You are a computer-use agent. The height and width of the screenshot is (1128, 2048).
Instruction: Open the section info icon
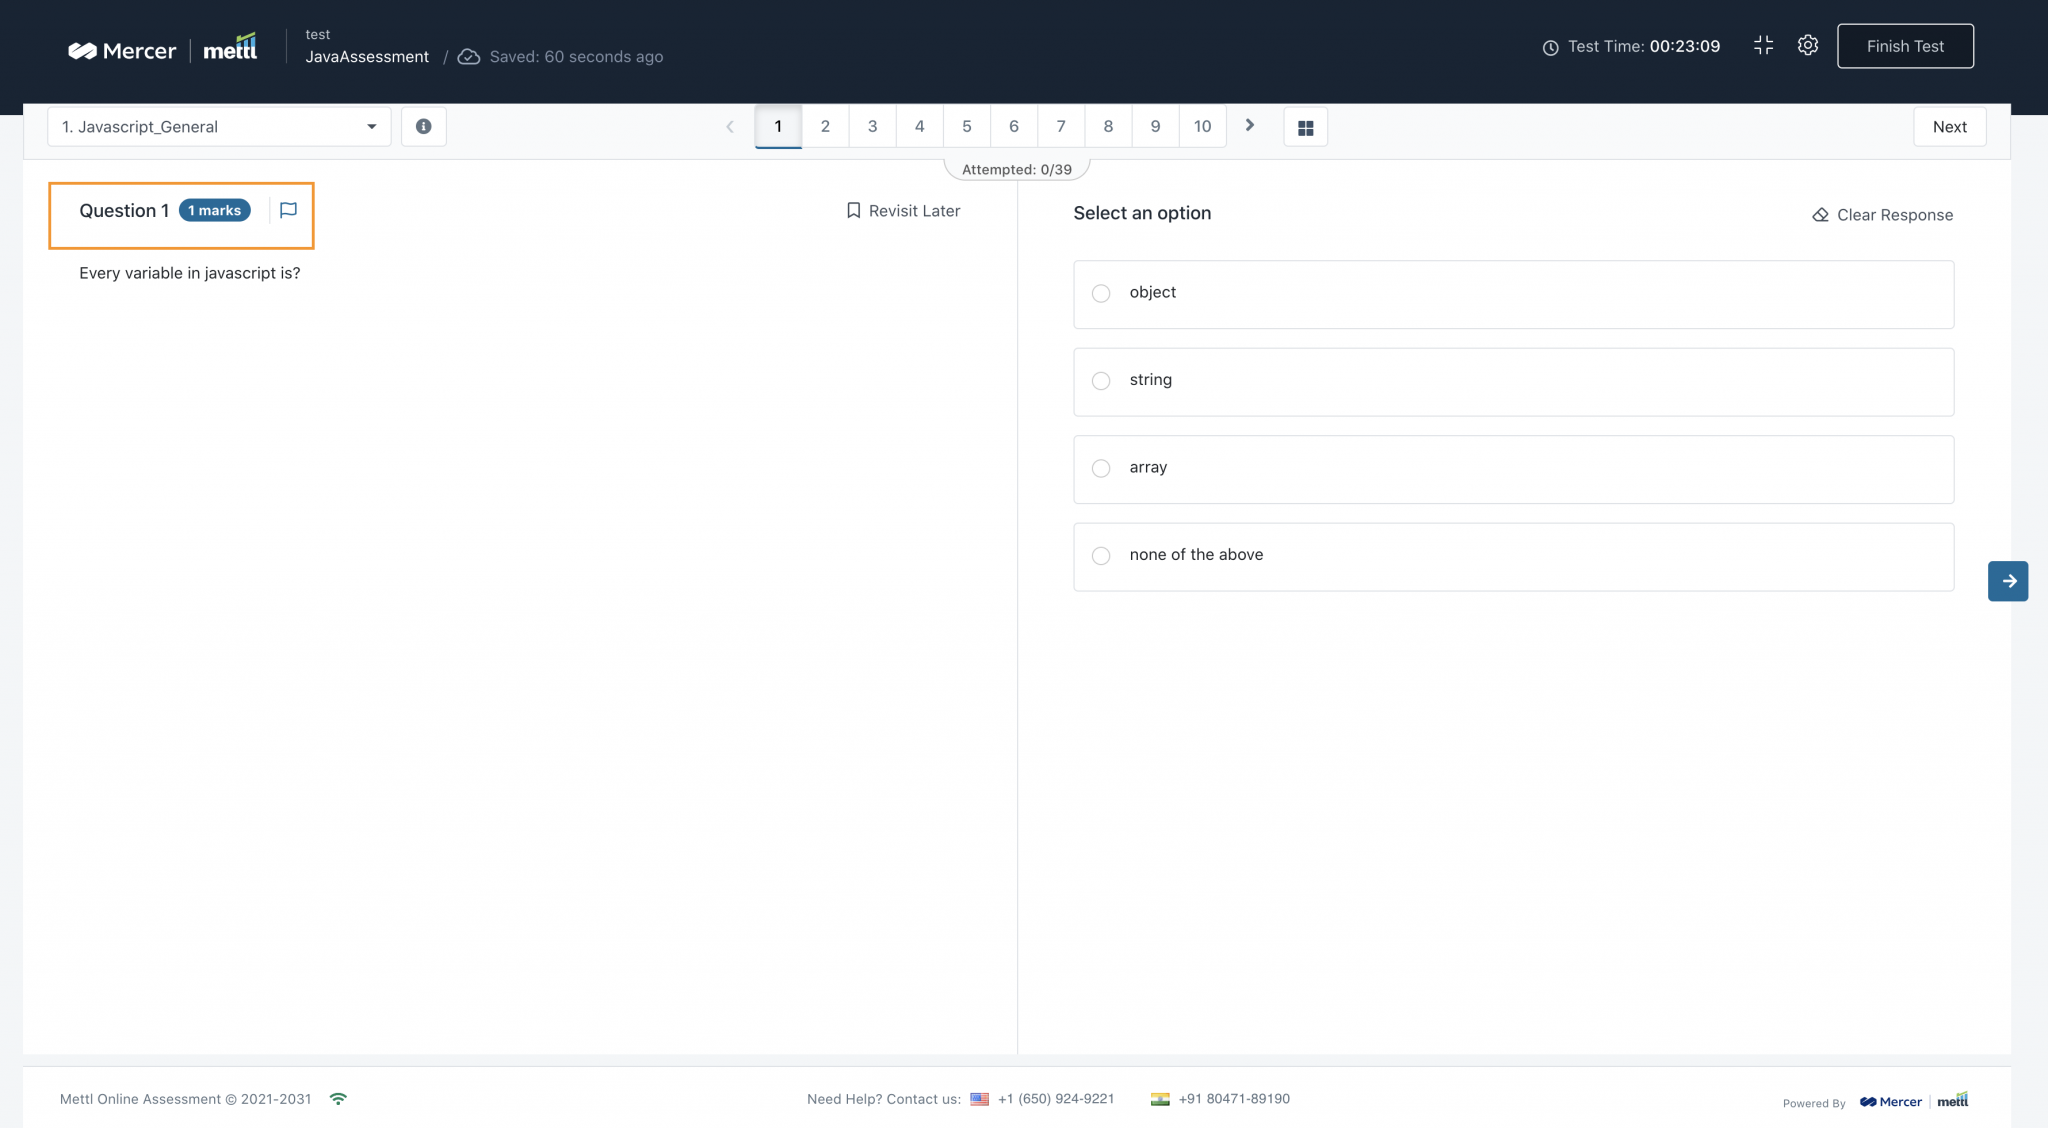[423, 127]
